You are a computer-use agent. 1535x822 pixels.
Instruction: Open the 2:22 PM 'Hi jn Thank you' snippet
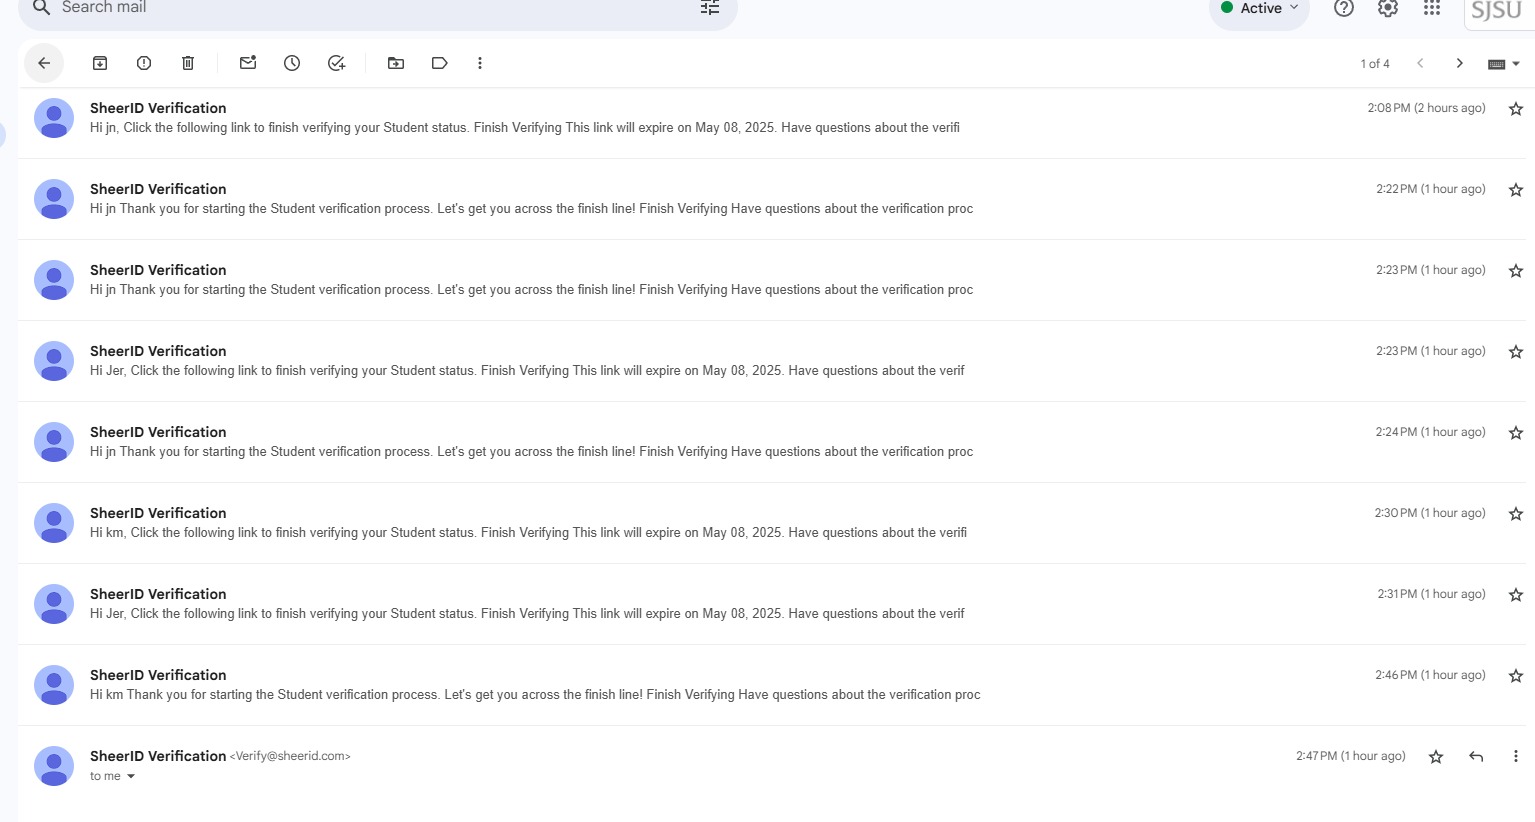click(x=531, y=209)
